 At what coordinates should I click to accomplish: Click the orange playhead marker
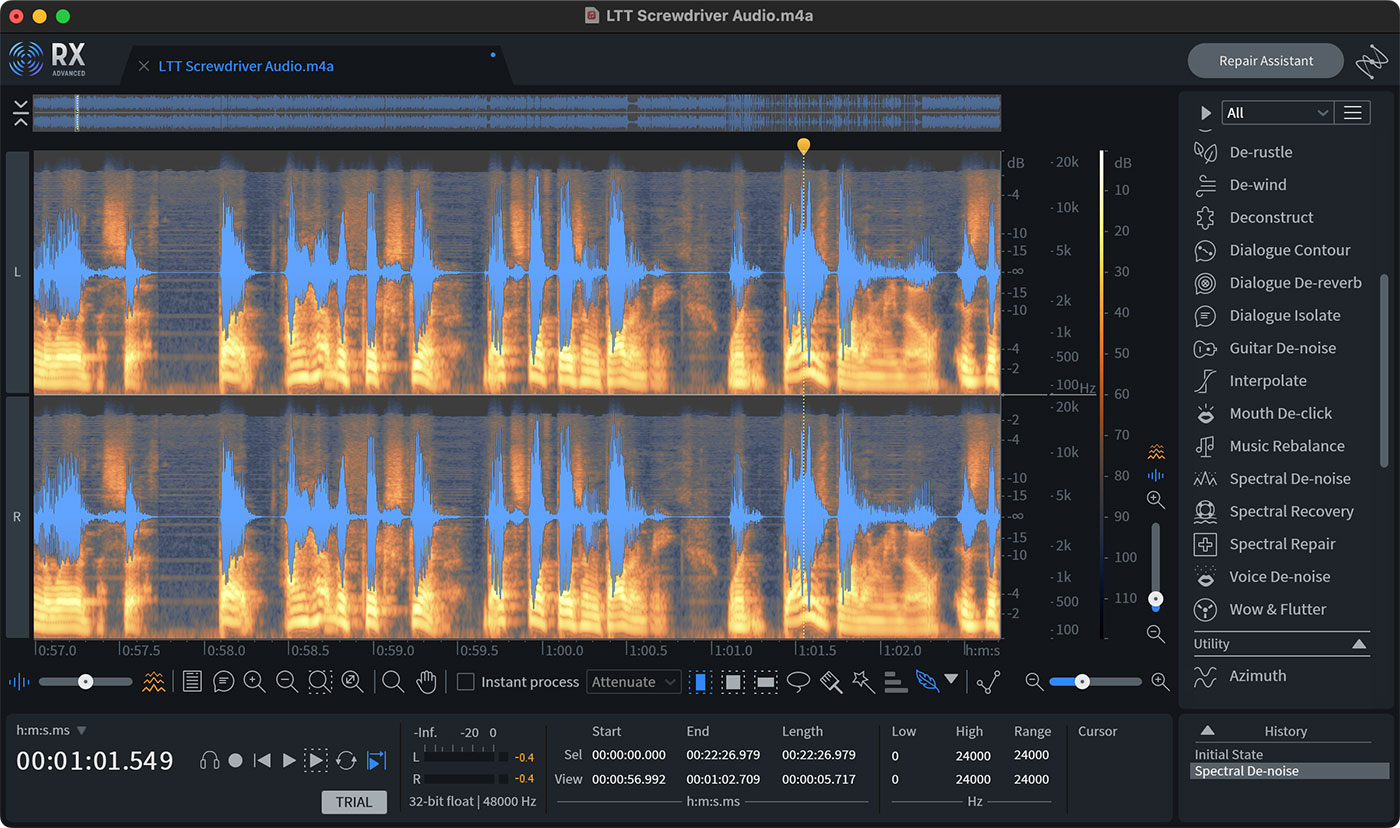click(x=803, y=147)
